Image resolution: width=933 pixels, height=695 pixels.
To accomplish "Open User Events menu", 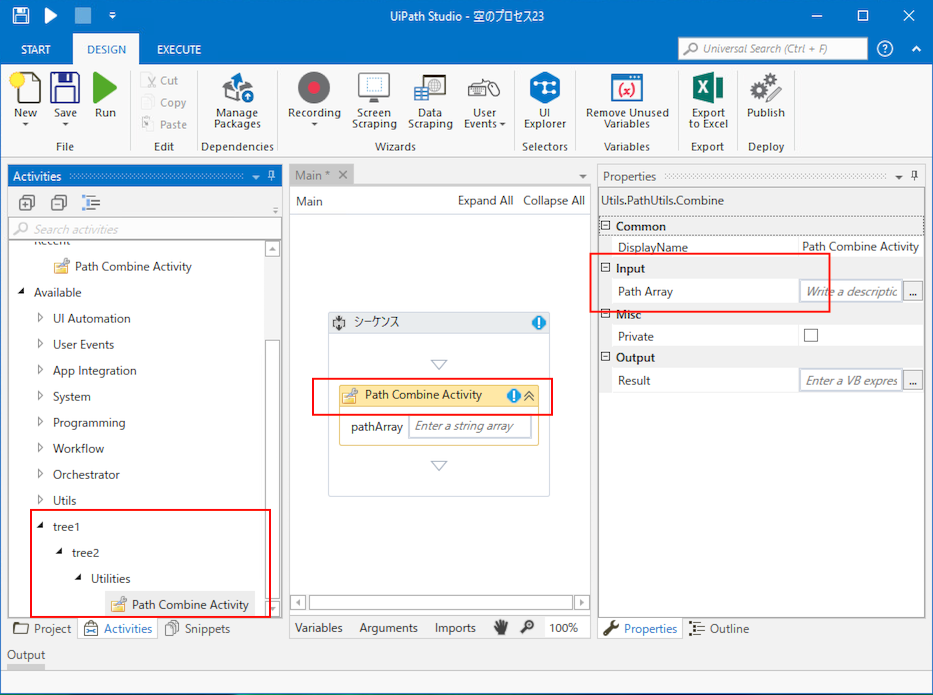I will pyautogui.click(x=484, y=101).
